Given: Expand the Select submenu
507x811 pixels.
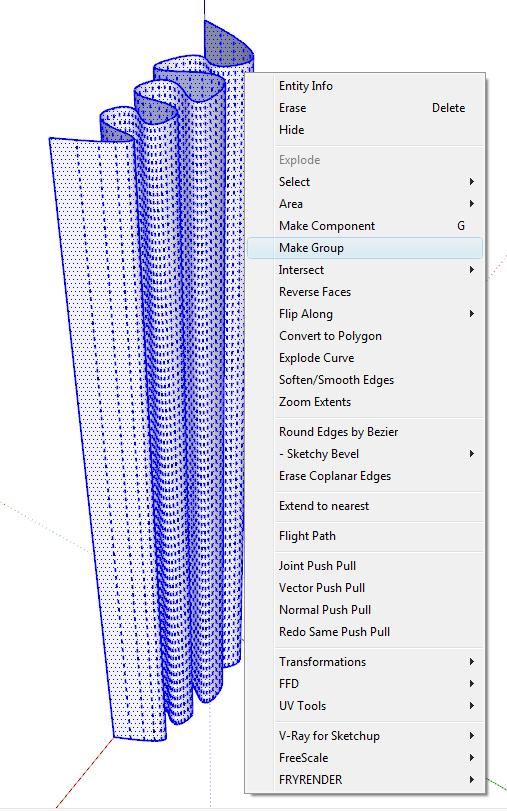Looking at the screenshot, I should pyautogui.click(x=365, y=182).
